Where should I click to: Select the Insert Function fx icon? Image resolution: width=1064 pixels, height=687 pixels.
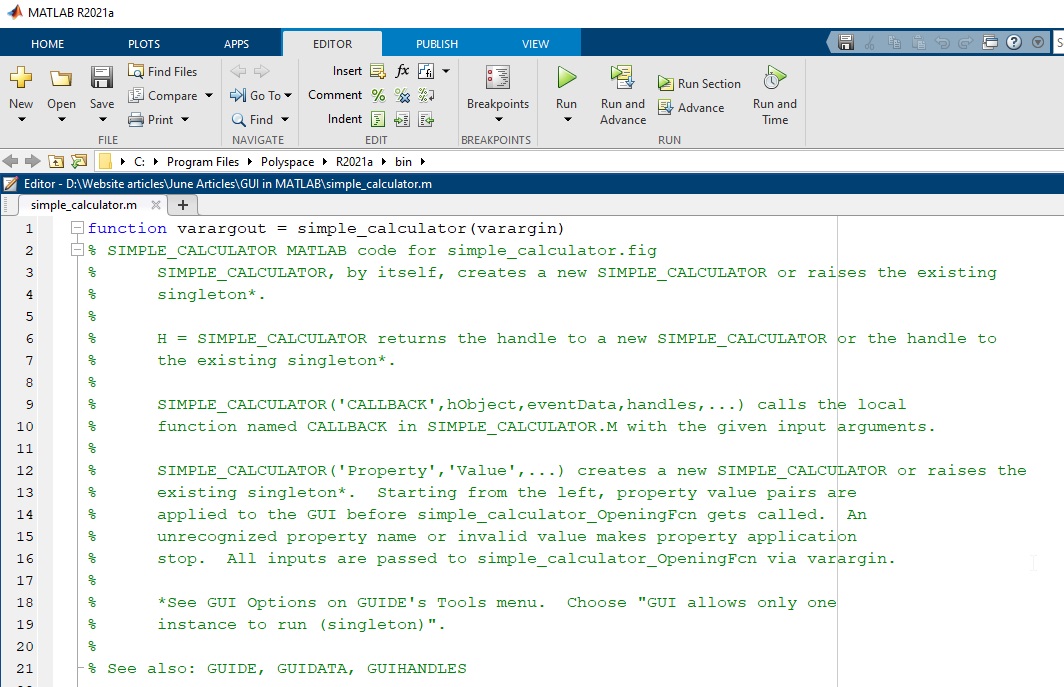click(x=403, y=70)
